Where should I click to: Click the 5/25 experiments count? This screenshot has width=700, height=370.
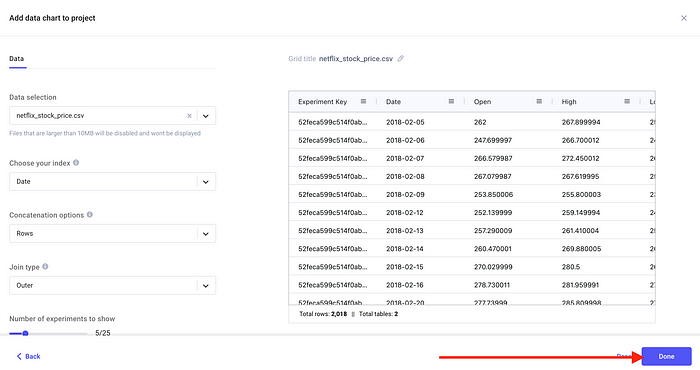[103, 333]
